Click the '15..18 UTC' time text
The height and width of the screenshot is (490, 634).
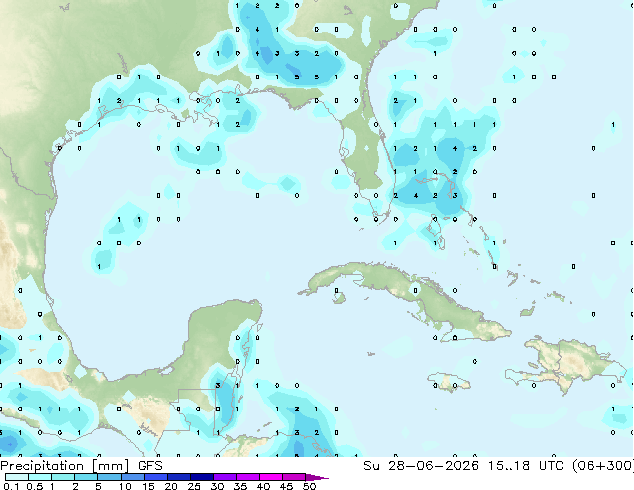tap(526, 466)
